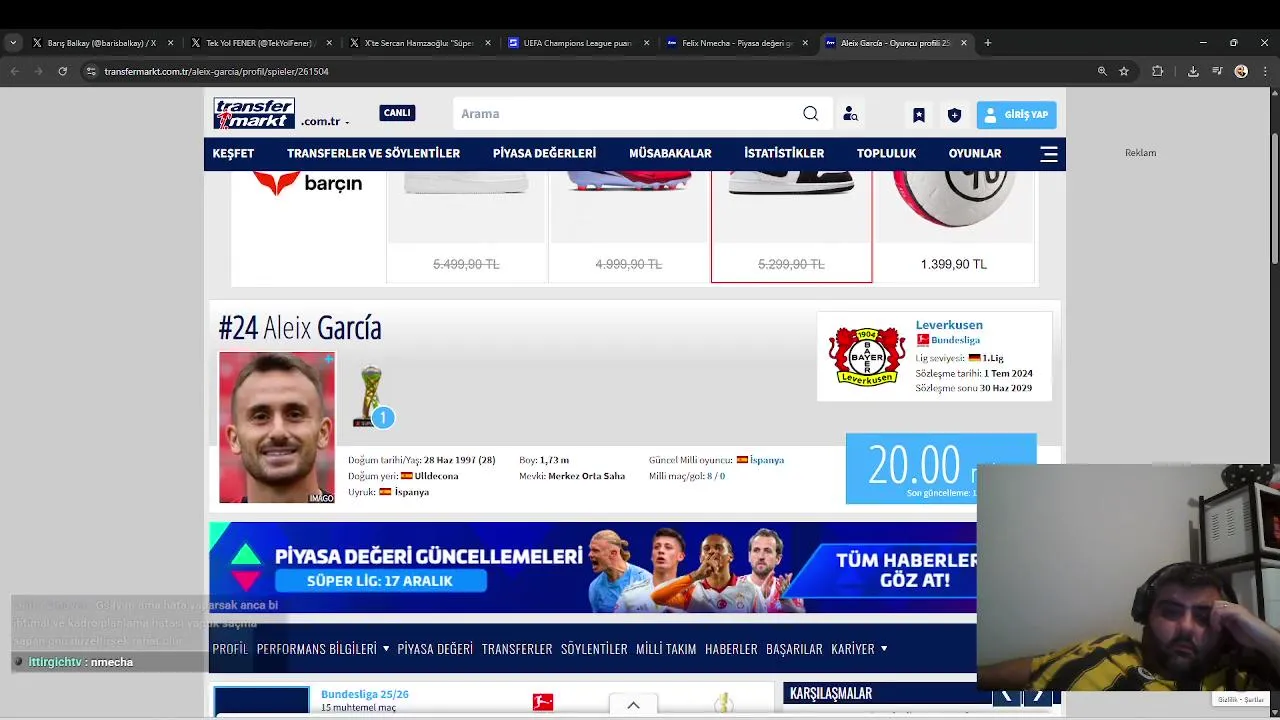Open a new browser tab with plus icon
The image size is (1280, 720).
point(988,43)
